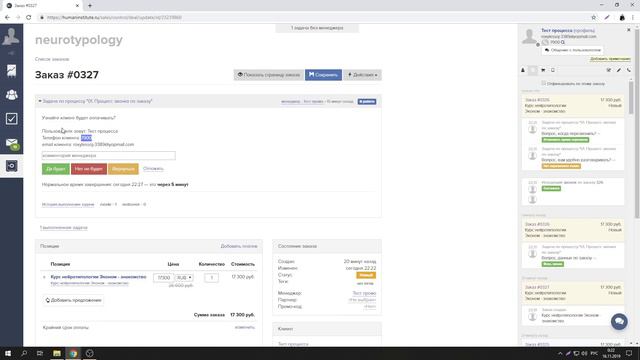Click the Добавить предложение button

73,300
